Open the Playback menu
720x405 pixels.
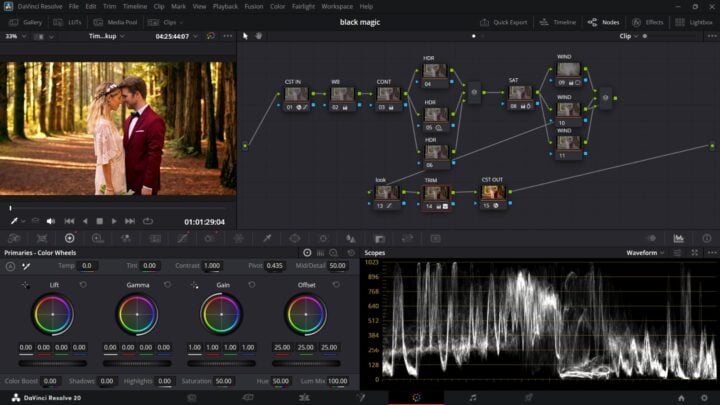225,6
